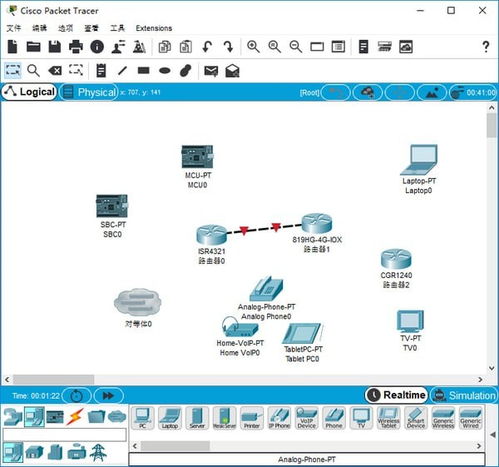This screenshot has width=499, height=467.
Task: Add simple PDU envelope icon
Action: [211, 71]
